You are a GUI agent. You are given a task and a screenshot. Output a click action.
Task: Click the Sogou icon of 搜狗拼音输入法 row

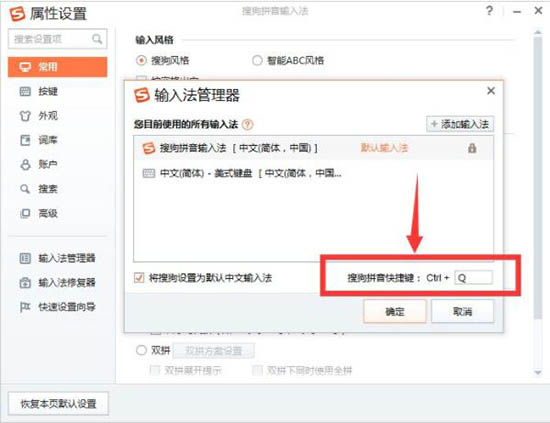[x=149, y=148]
